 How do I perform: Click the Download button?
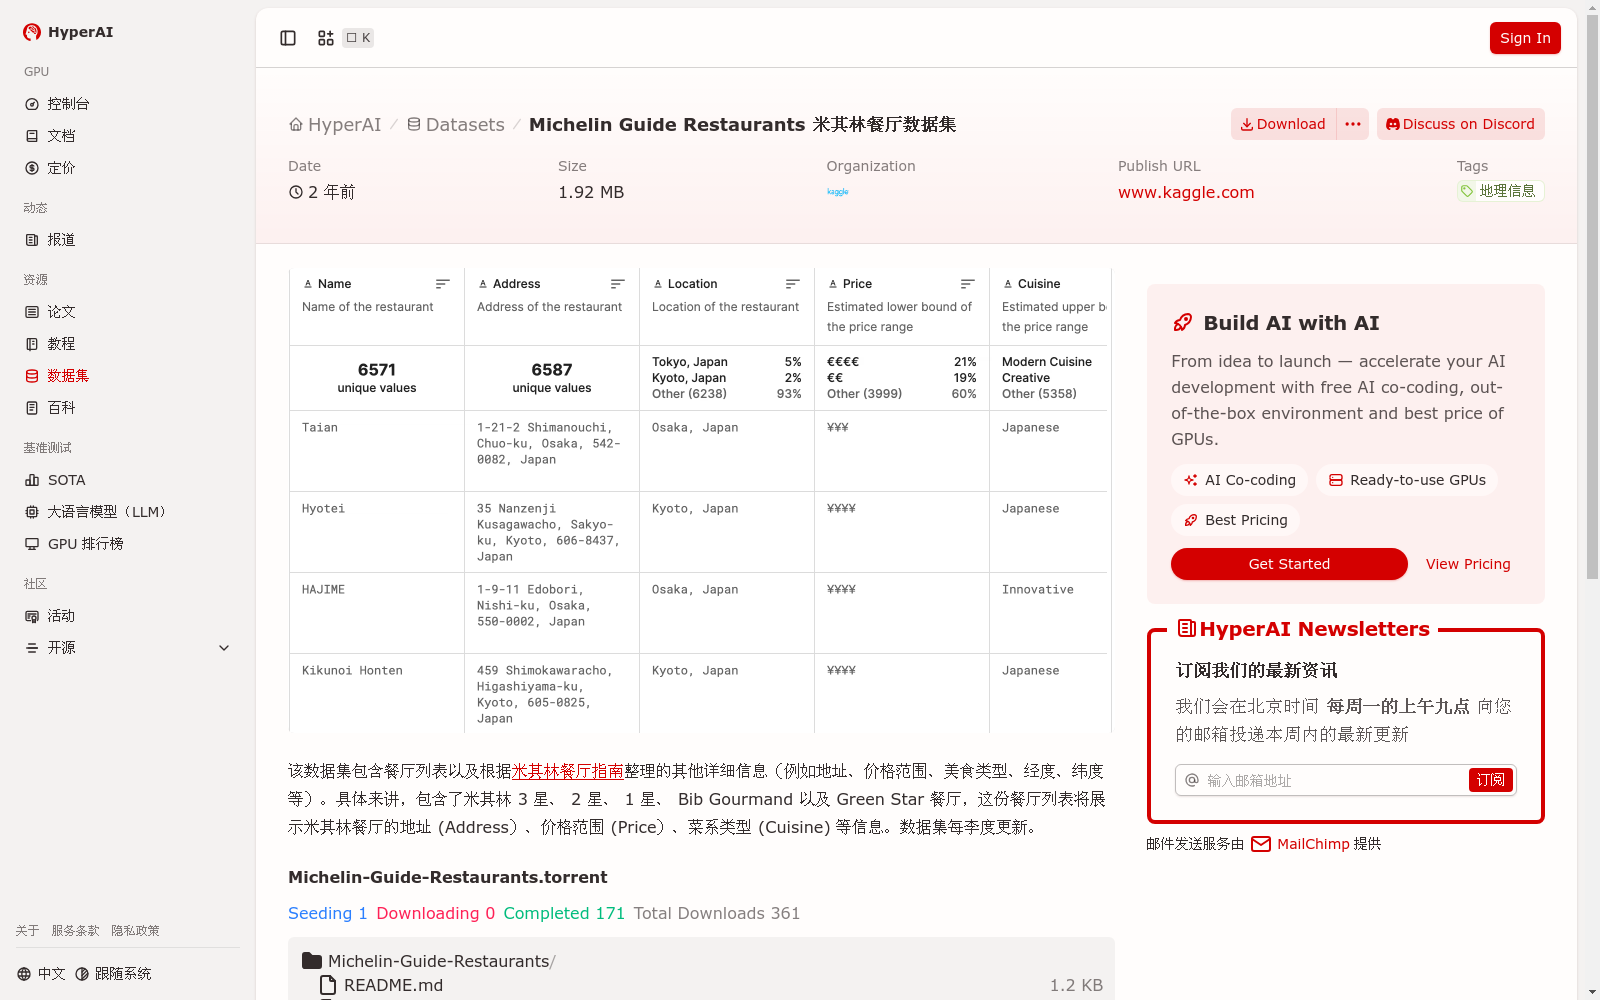(1283, 124)
